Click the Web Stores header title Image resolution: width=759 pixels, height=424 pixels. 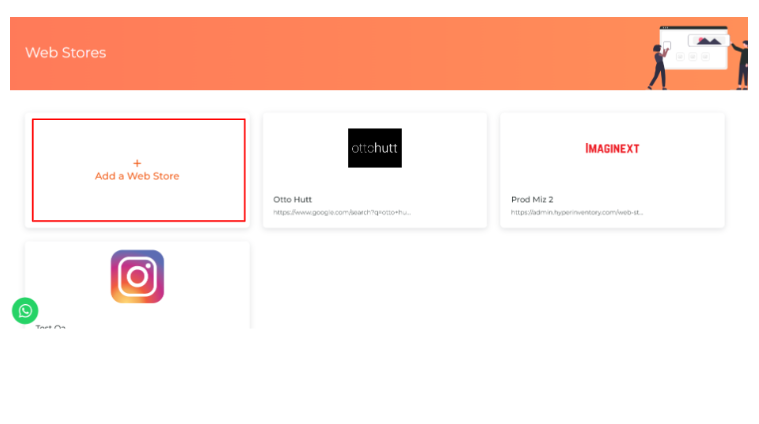[x=66, y=53]
